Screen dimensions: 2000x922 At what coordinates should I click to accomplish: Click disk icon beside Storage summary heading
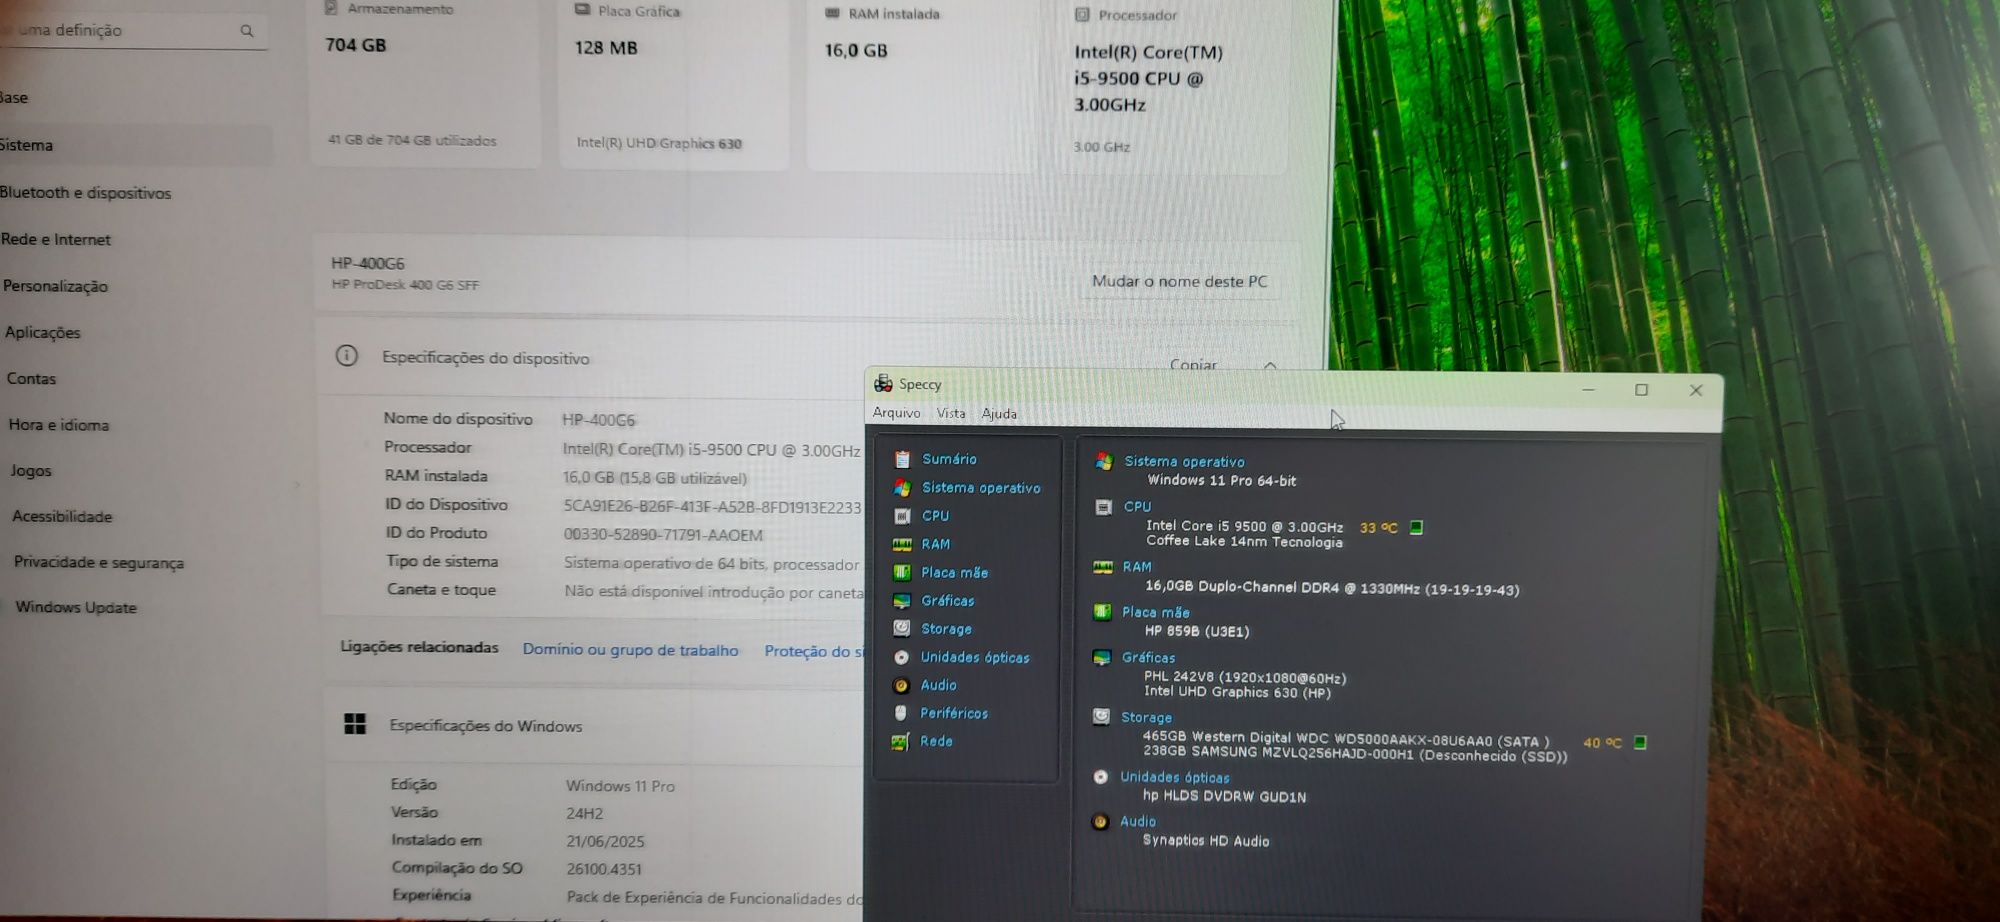pos(1101,716)
